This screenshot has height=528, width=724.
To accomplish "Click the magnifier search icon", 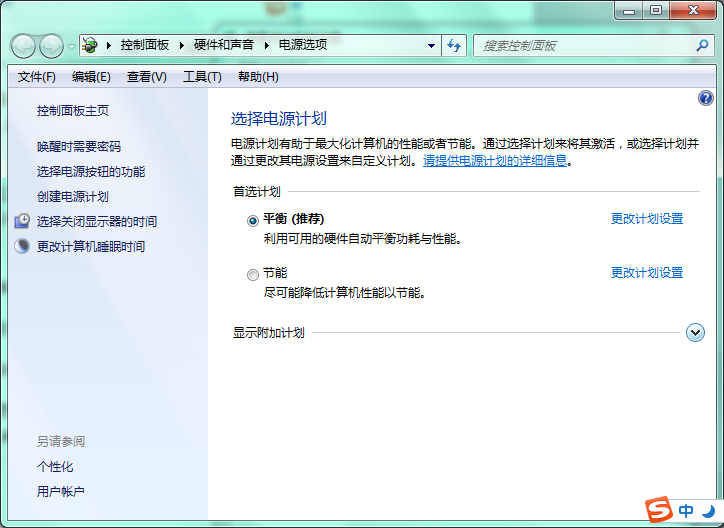I will 702,45.
